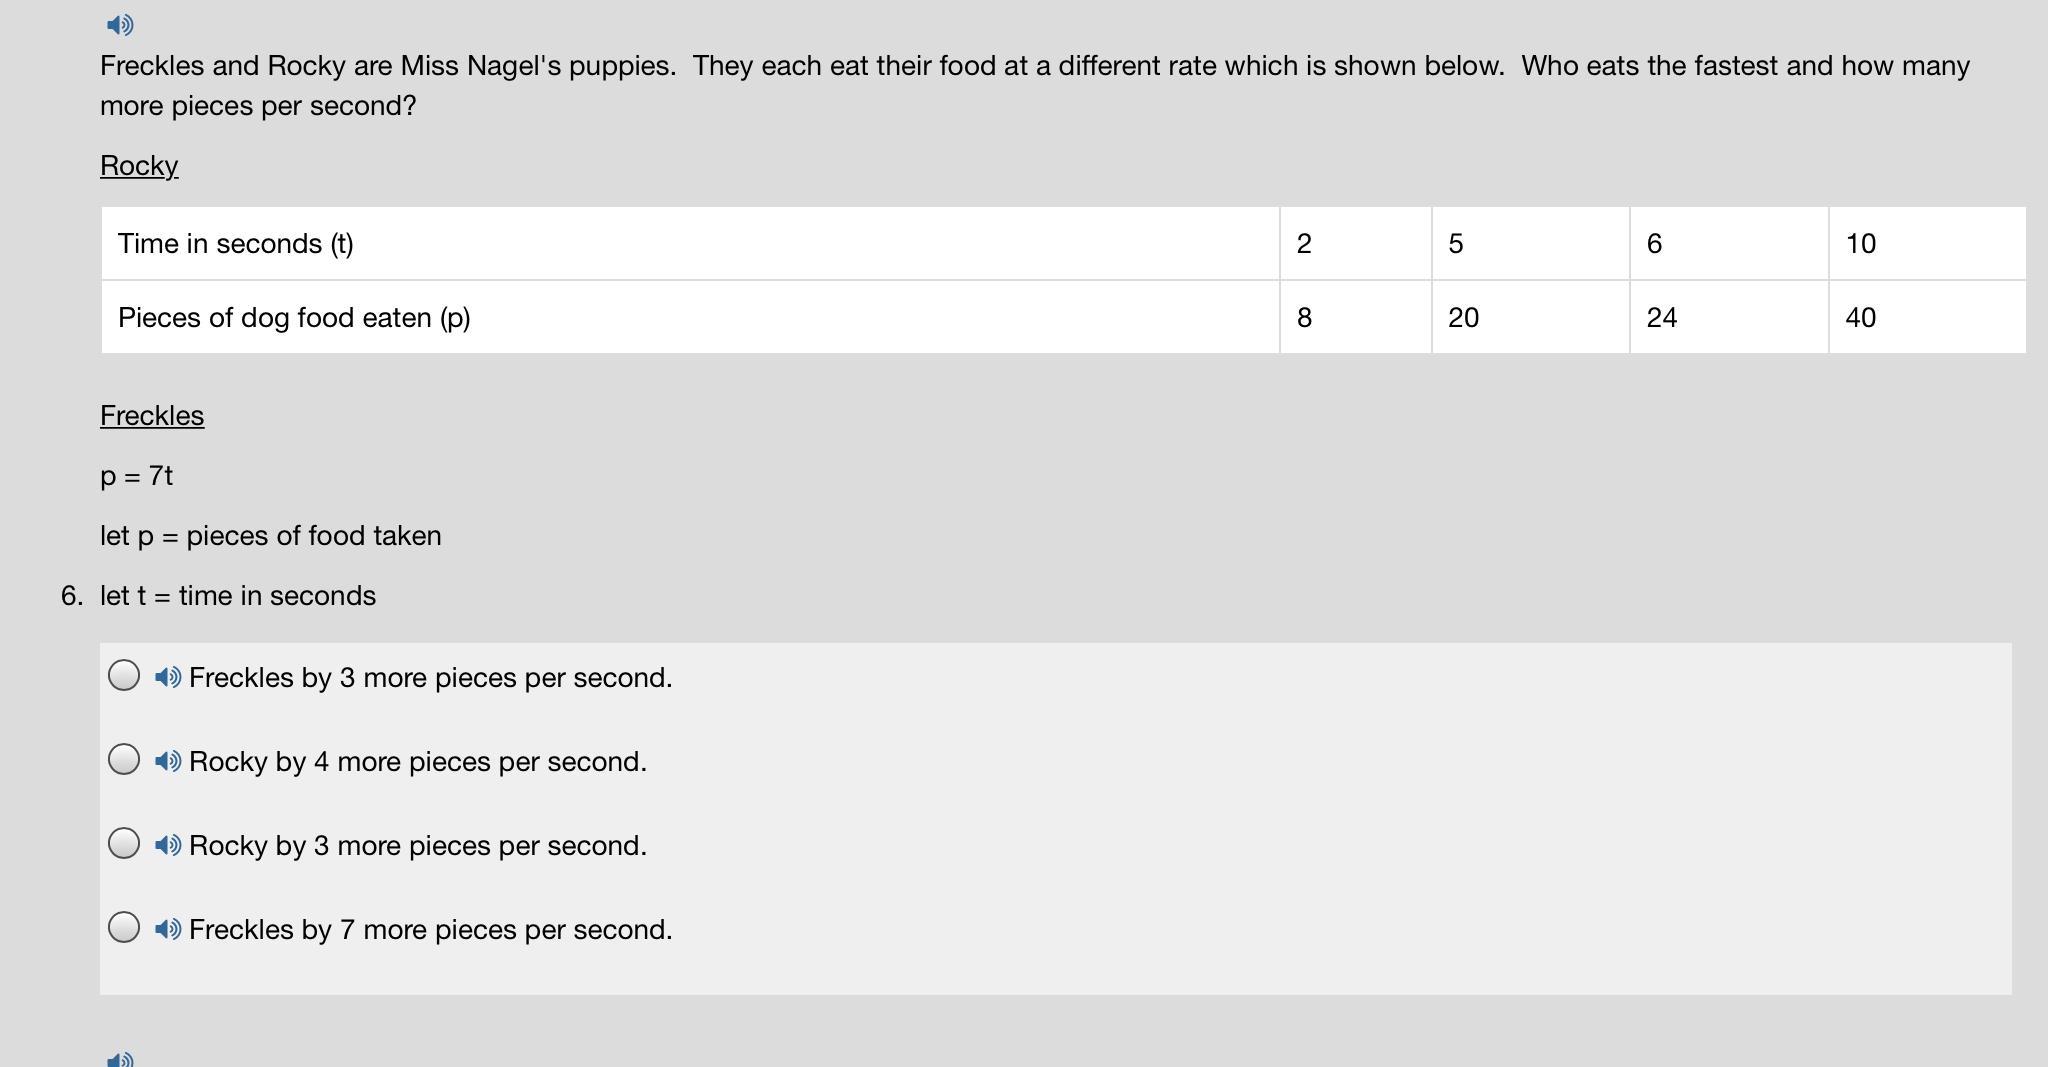Click the speaker icon for next question
Viewport: 2048px width, 1067px height.
[120, 1059]
